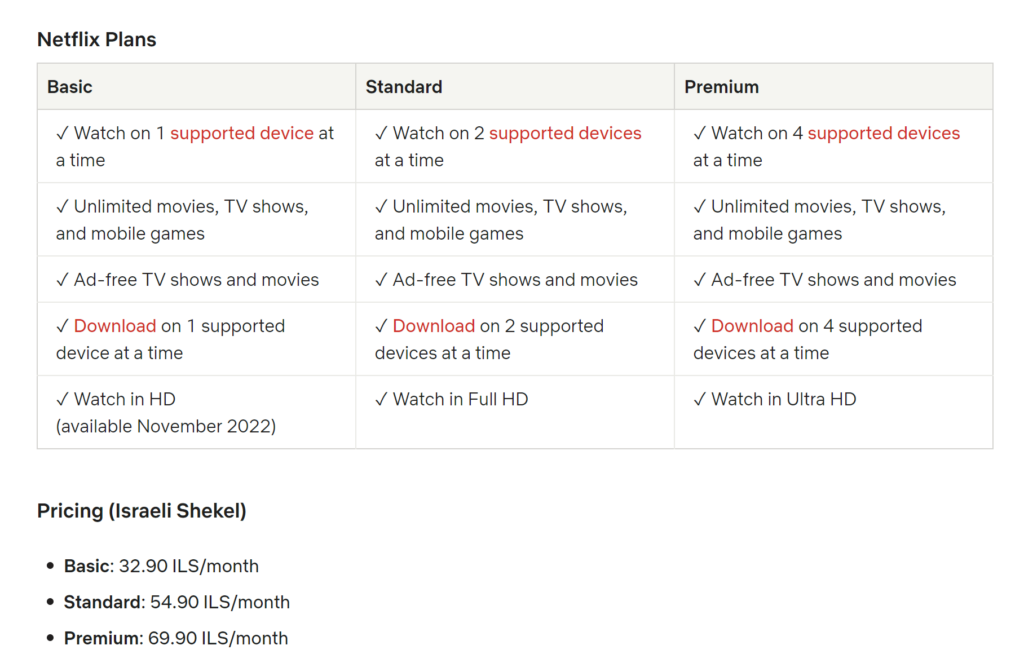
Task: Click the "Pricing (Israeli Shekel)" heading
Action: [x=142, y=511]
